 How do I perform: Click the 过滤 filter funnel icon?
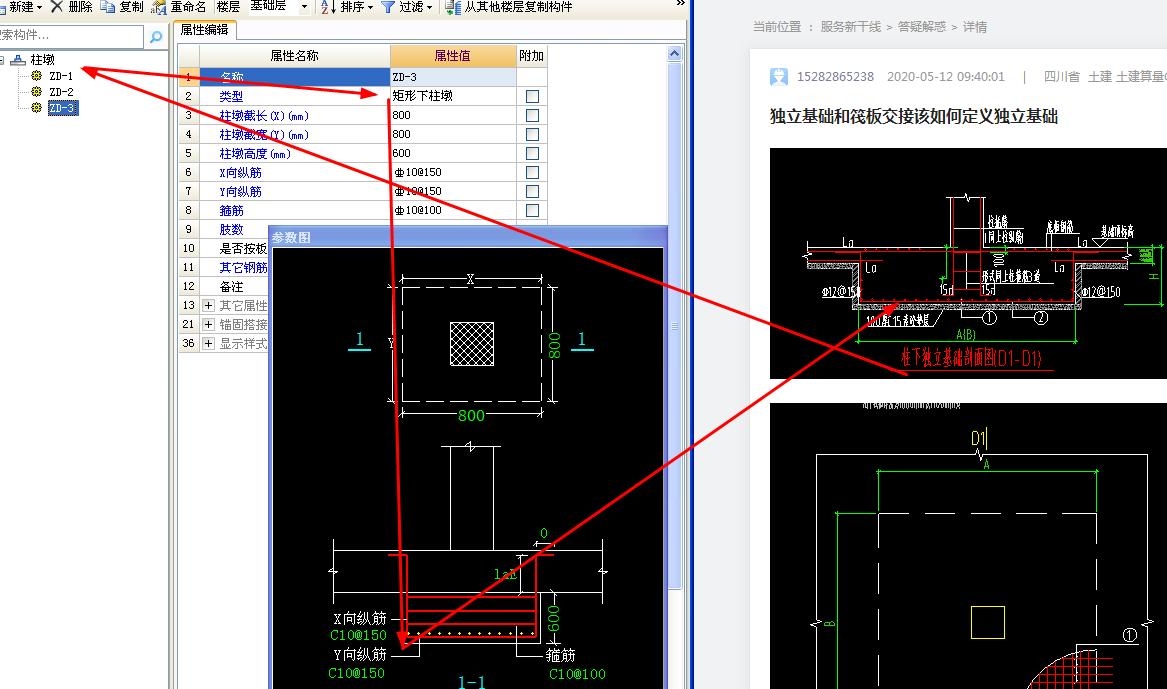coord(388,7)
